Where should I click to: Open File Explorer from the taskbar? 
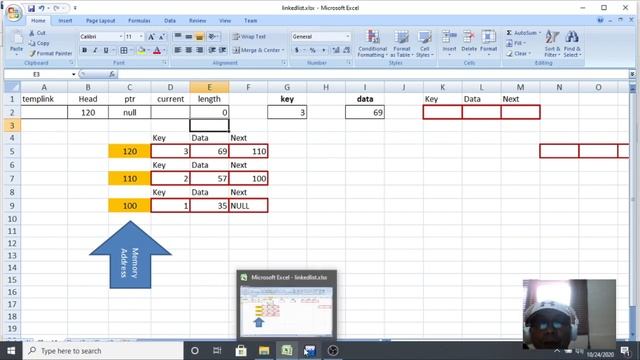click(x=264, y=351)
